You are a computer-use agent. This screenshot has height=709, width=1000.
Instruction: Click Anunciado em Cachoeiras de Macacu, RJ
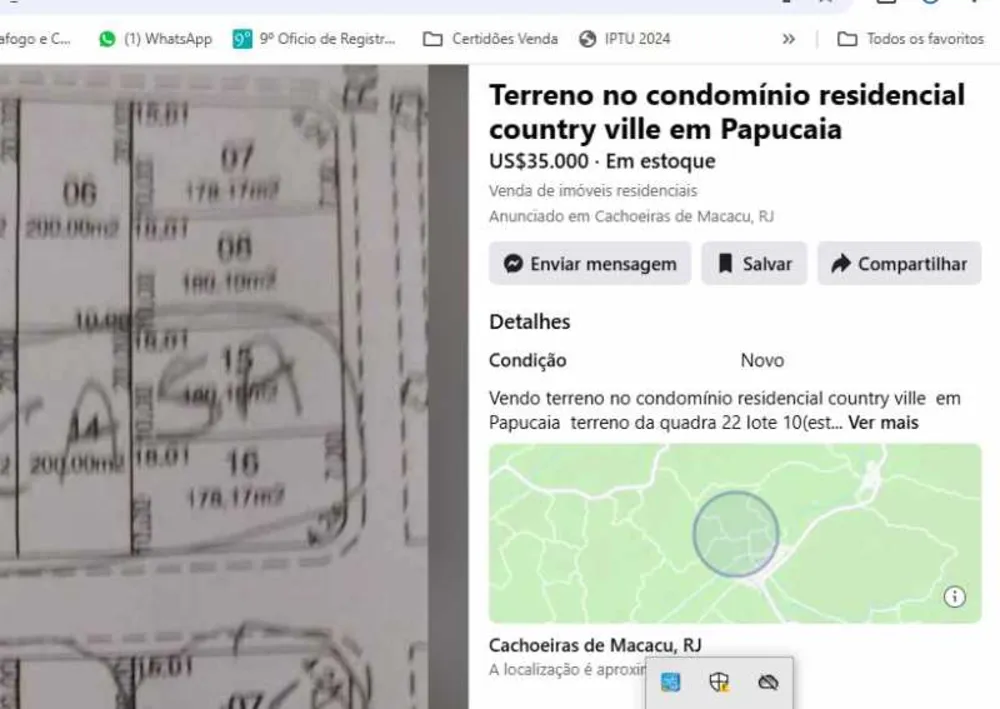631,216
